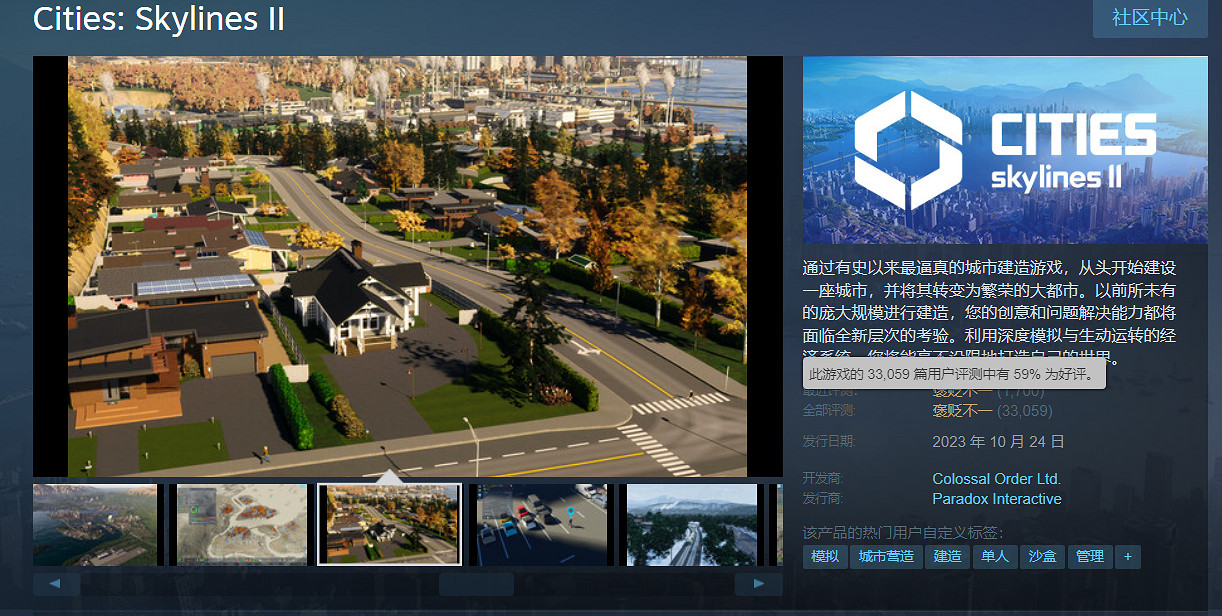Click the right arrow of the screenshot strip

click(x=759, y=584)
